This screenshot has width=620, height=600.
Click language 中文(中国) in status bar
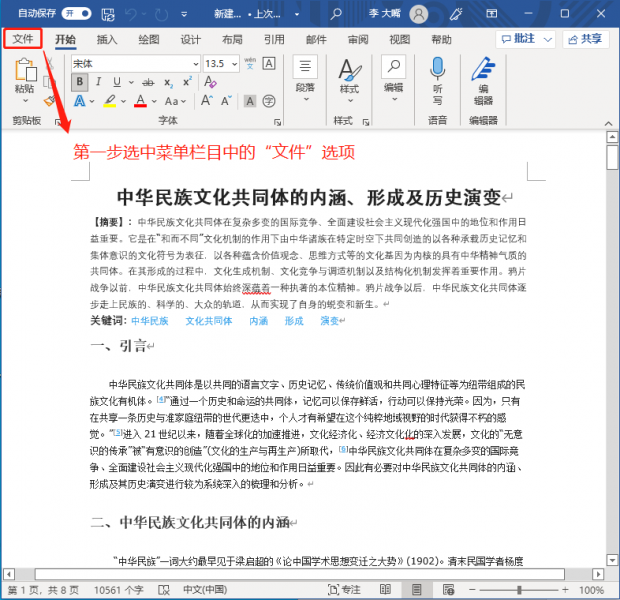click(x=205, y=590)
